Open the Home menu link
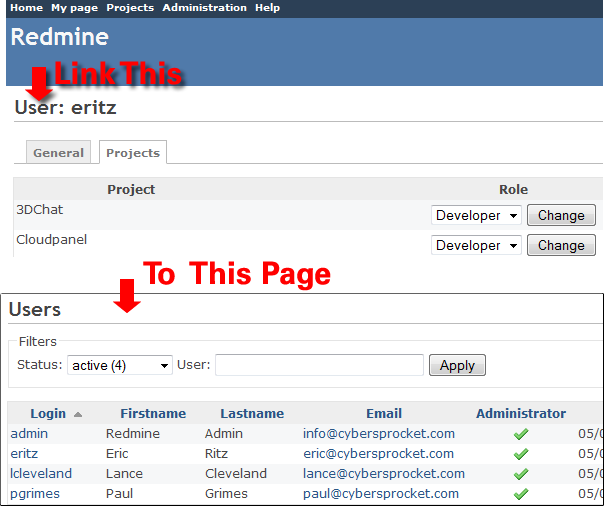The height and width of the screenshot is (506, 604). tap(26, 8)
